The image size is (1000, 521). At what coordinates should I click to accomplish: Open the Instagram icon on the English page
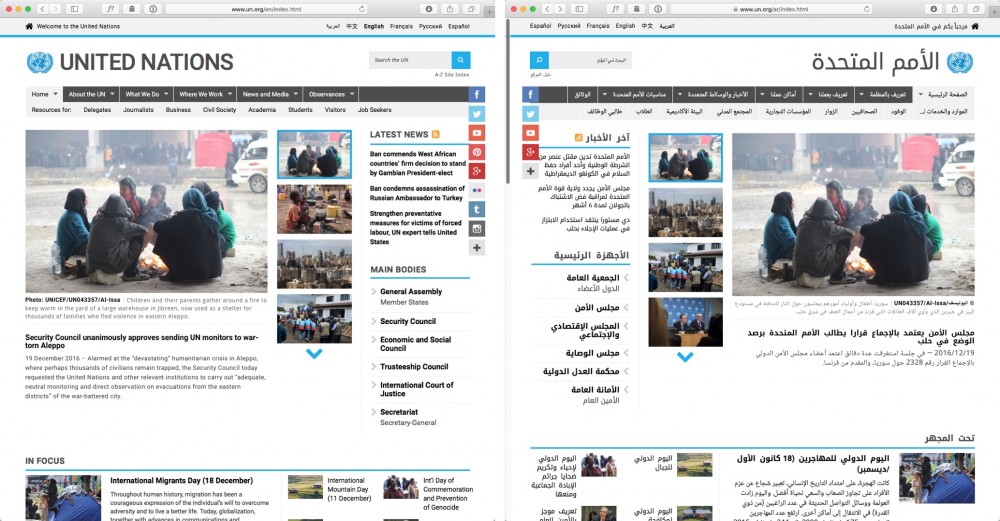[x=477, y=229]
